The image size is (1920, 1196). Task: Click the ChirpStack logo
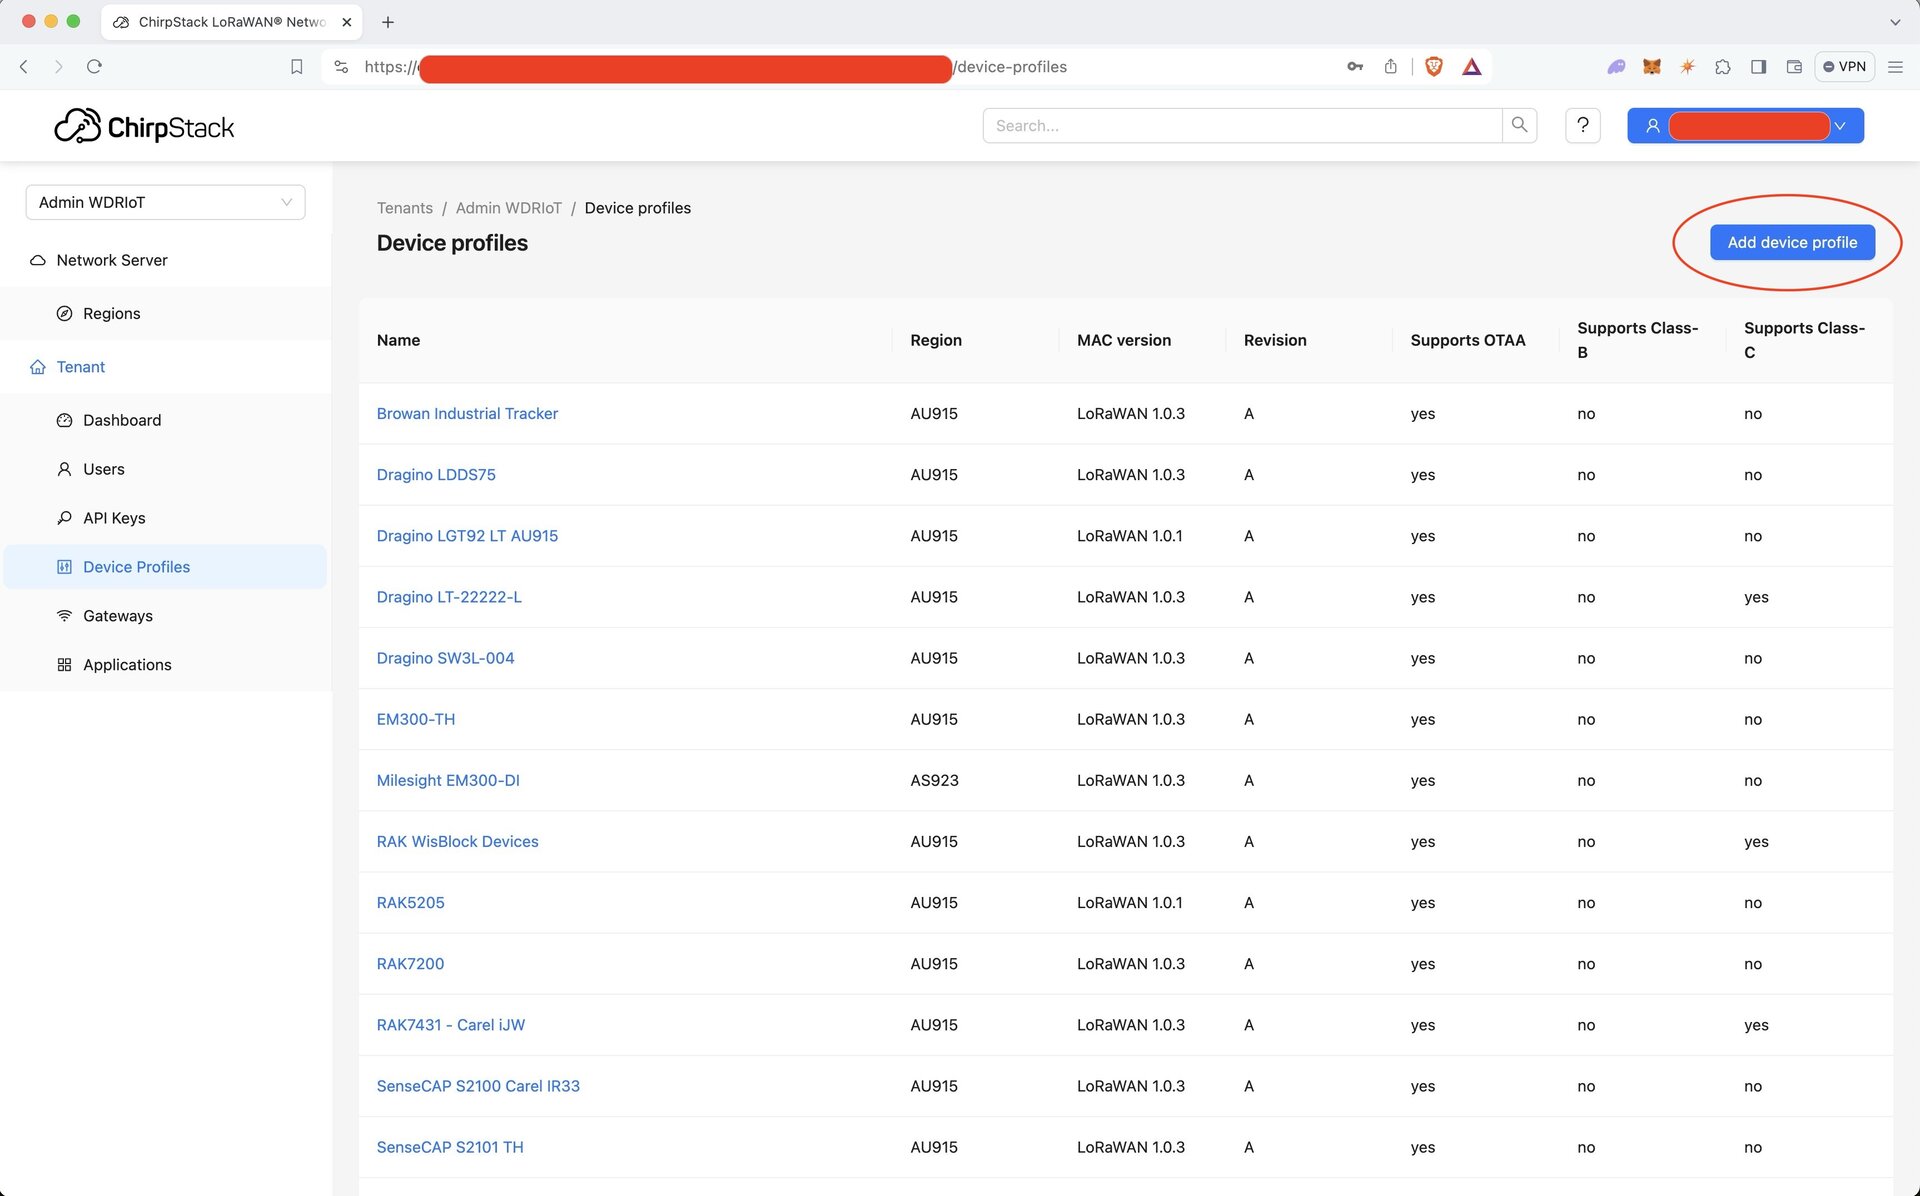click(144, 126)
